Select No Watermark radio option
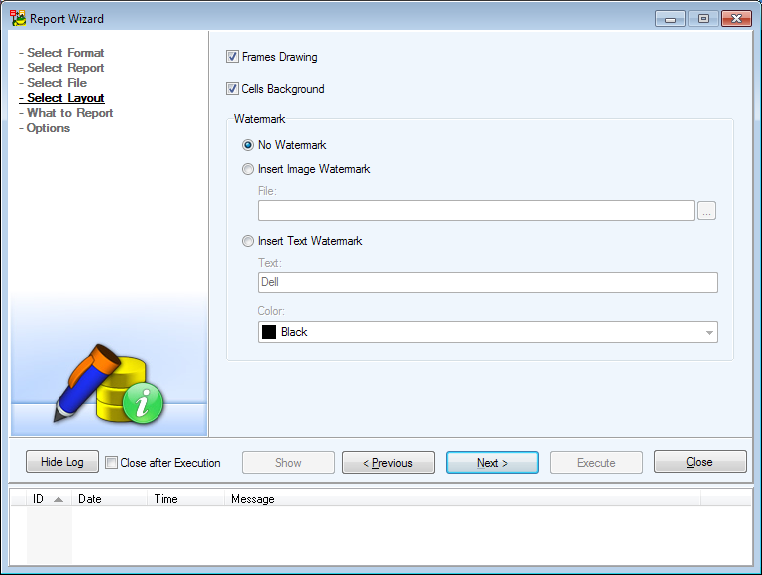 [x=248, y=145]
